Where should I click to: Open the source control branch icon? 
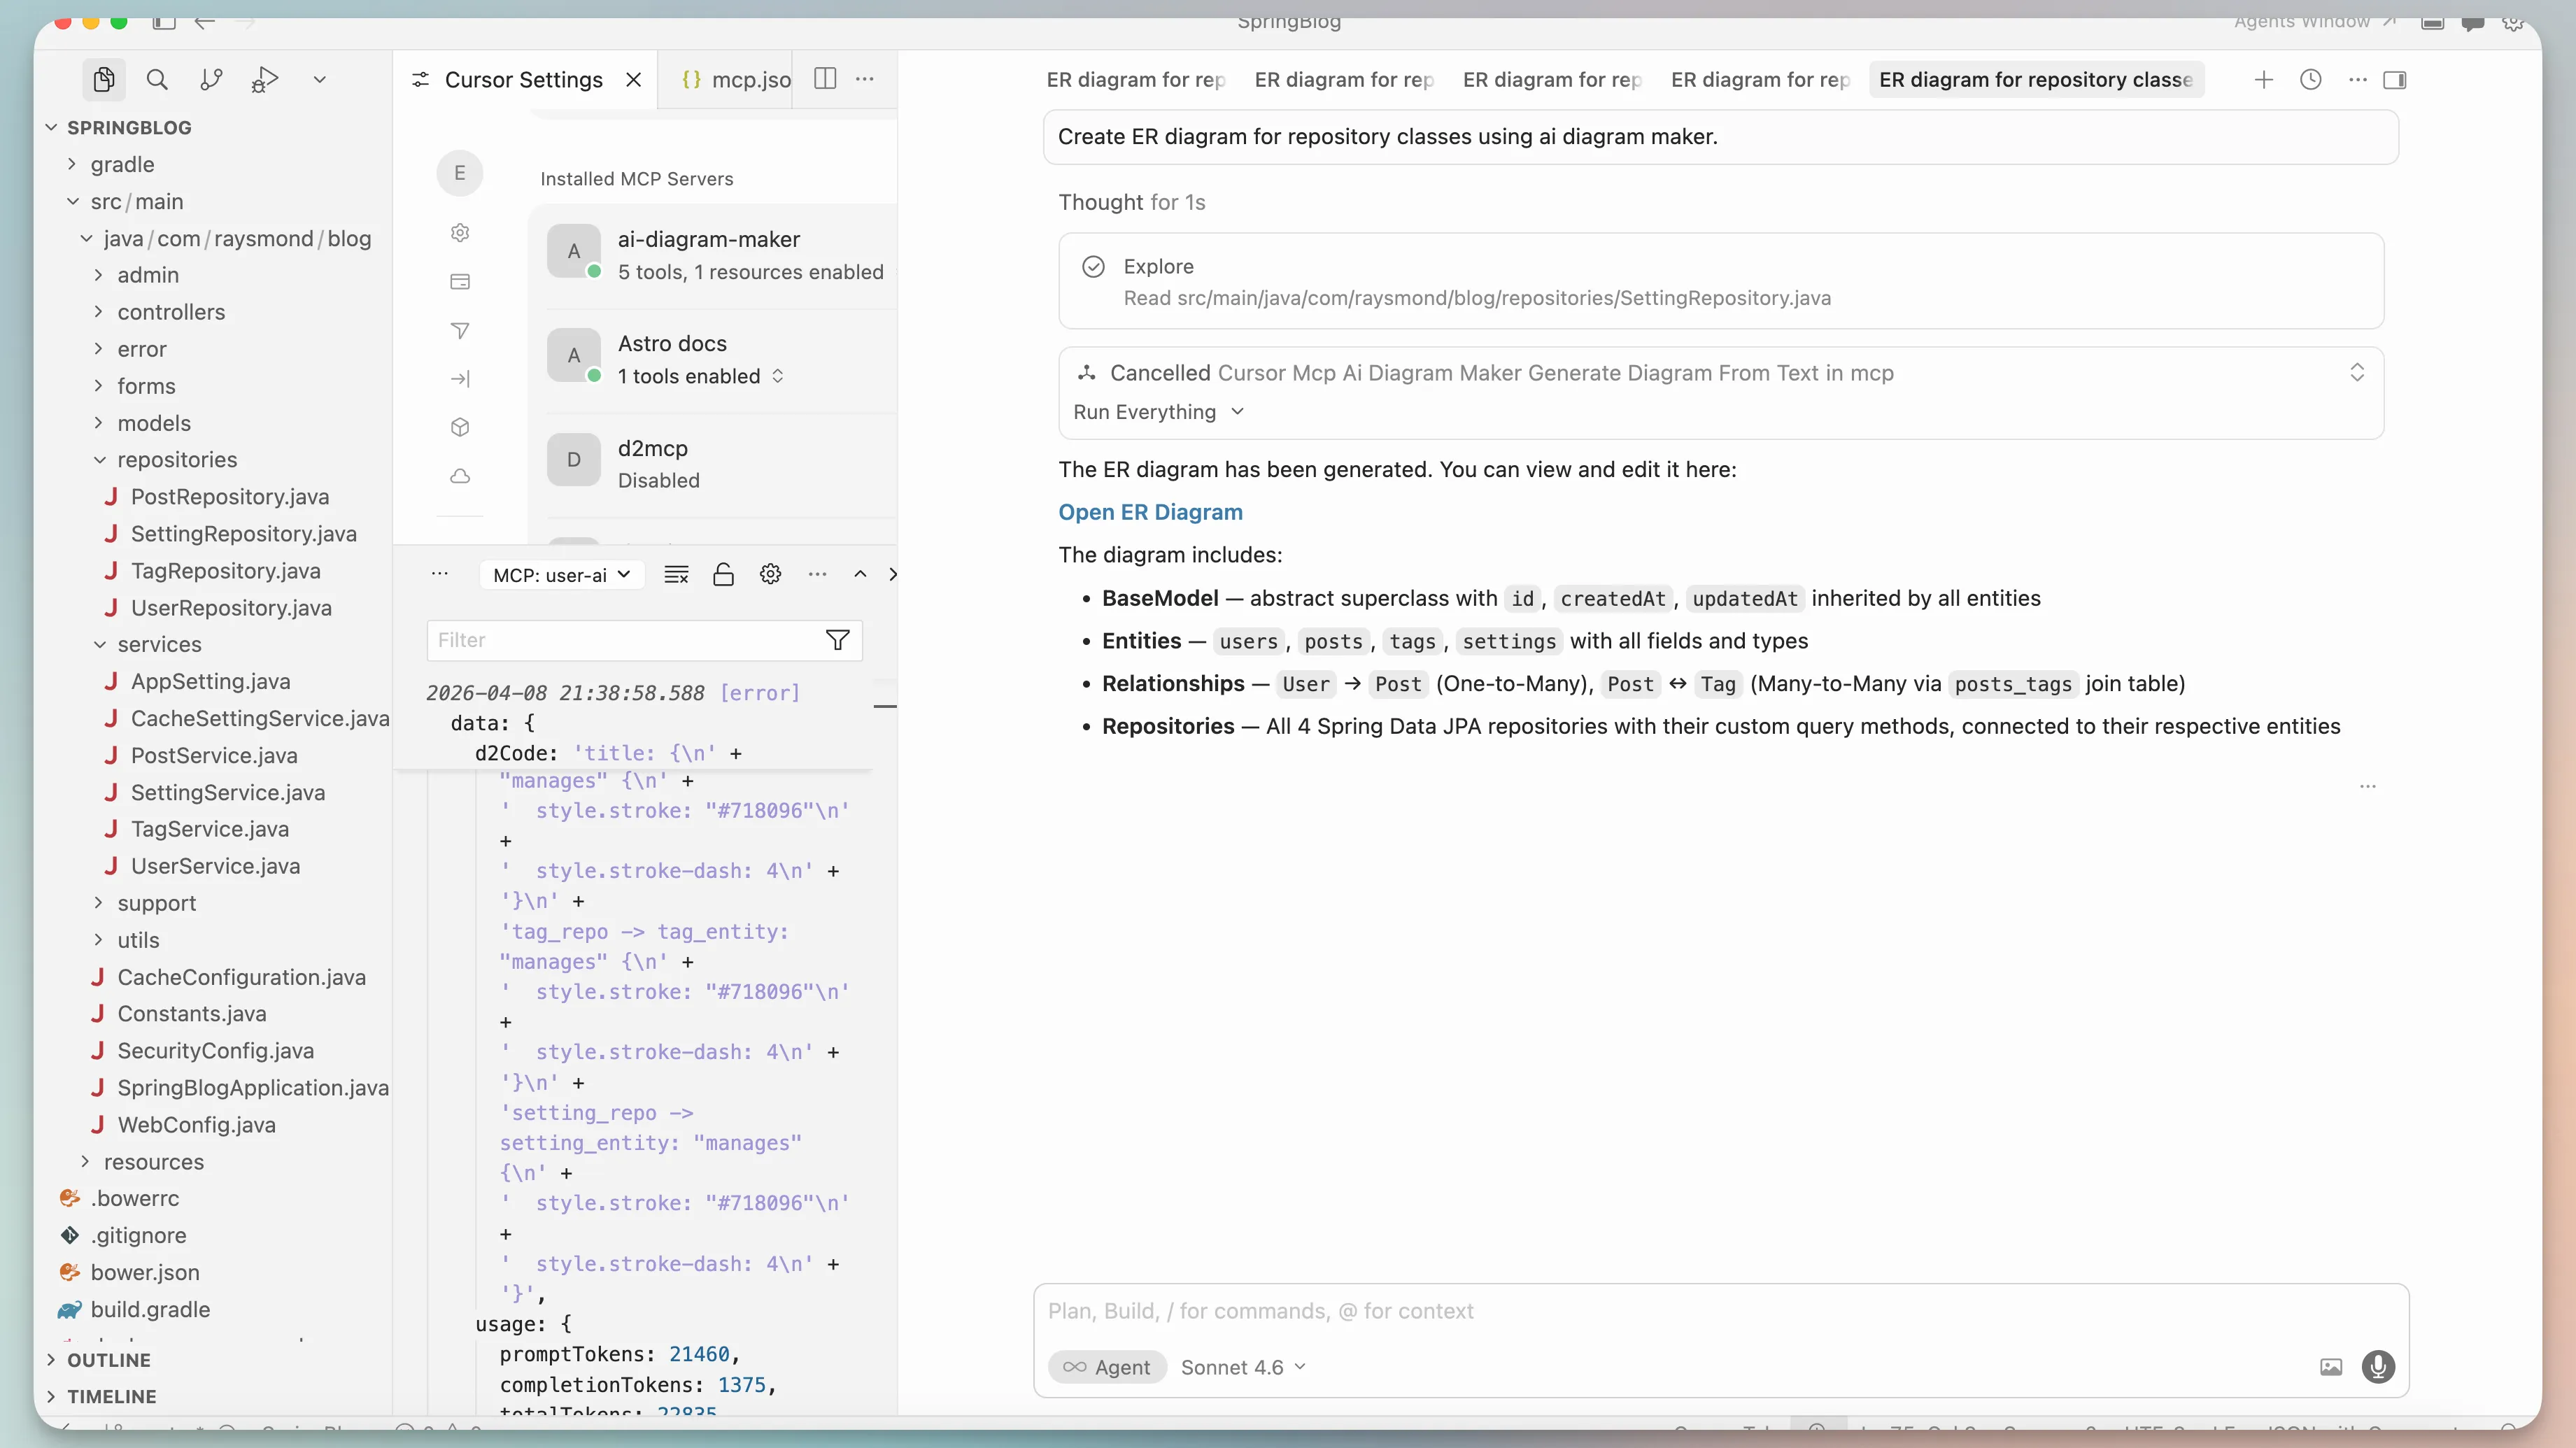tap(211, 79)
